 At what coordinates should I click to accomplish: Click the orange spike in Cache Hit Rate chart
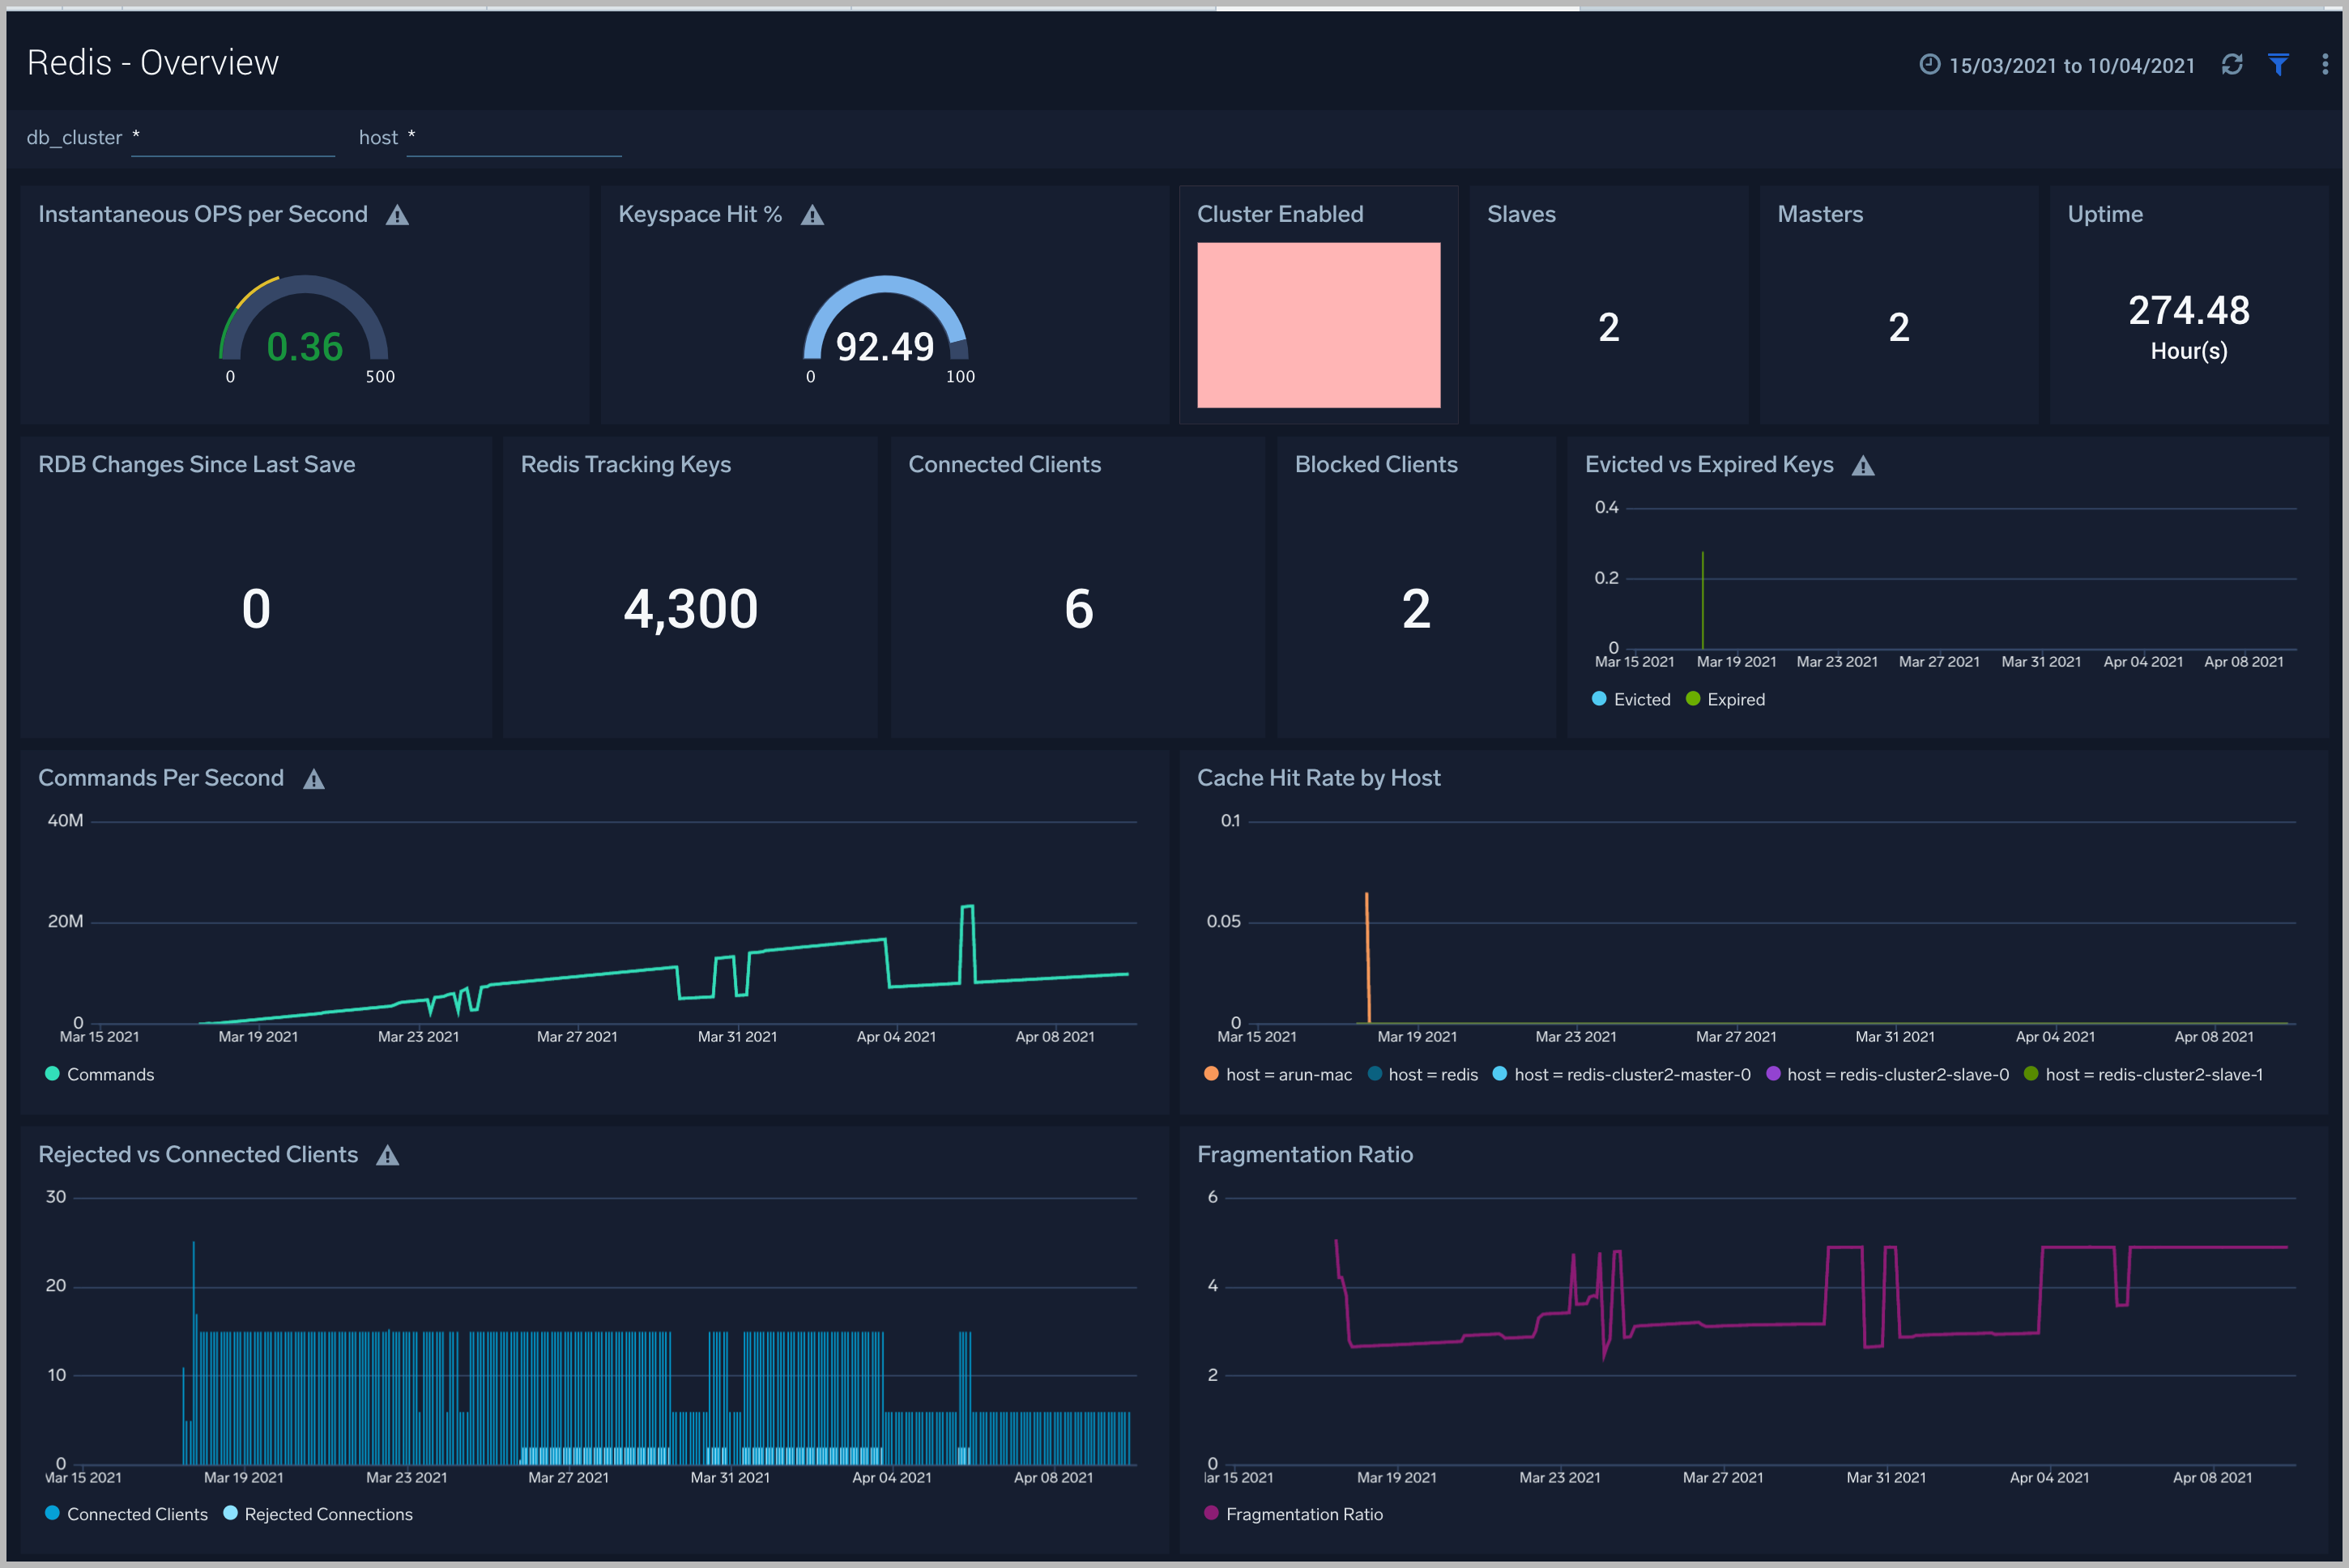click(x=1368, y=957)
